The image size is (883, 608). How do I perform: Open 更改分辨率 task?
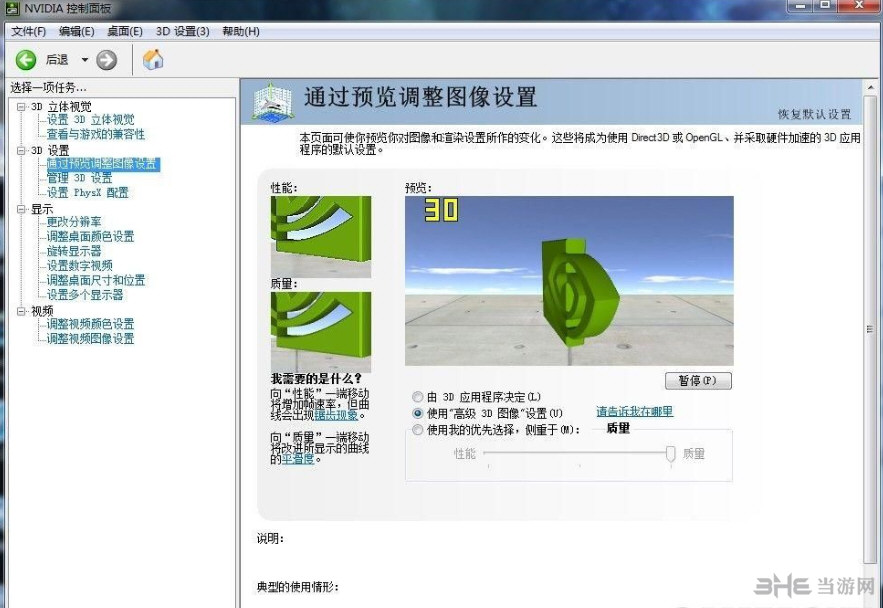(x=74, y=222)
